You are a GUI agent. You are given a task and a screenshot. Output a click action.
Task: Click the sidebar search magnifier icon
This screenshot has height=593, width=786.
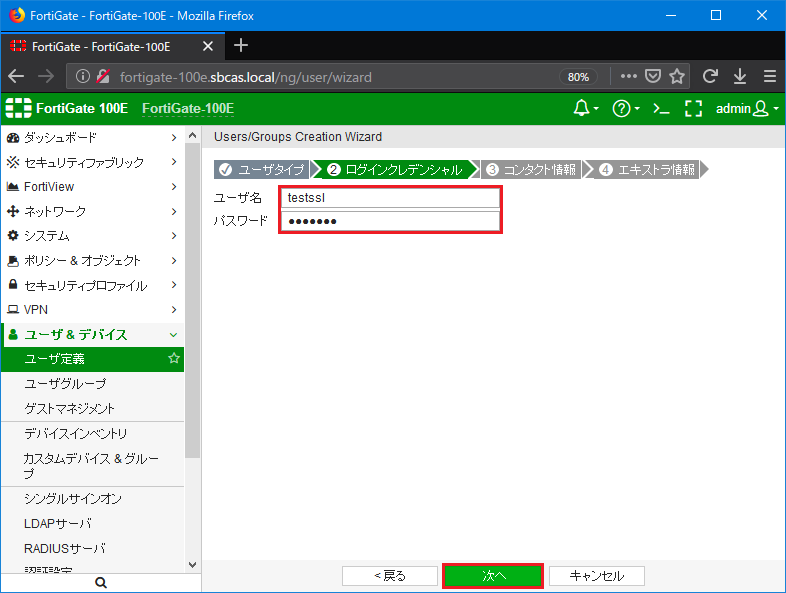pyautogui.click(x=101, y=582)
